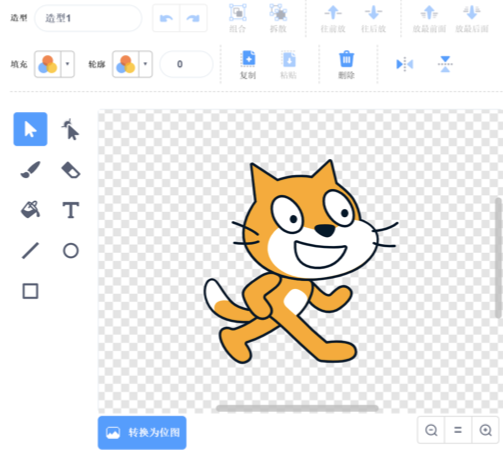The width and height of the screenshot is (503, 454).
Task: Click the Redo arrow button
Action: 193,18
